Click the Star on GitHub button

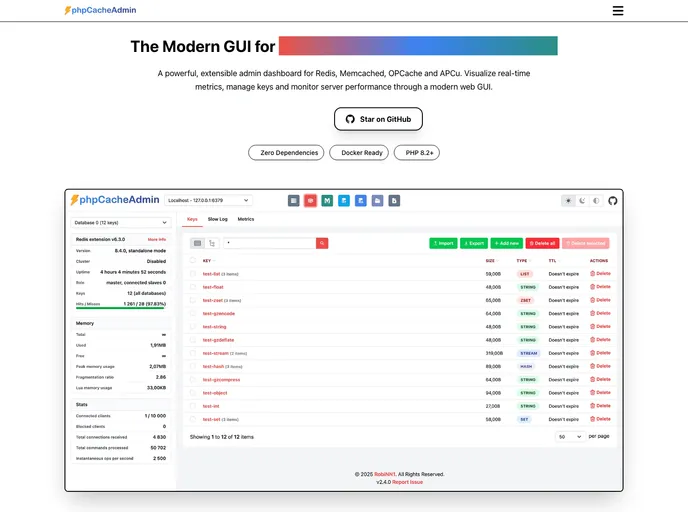[378, 119]
